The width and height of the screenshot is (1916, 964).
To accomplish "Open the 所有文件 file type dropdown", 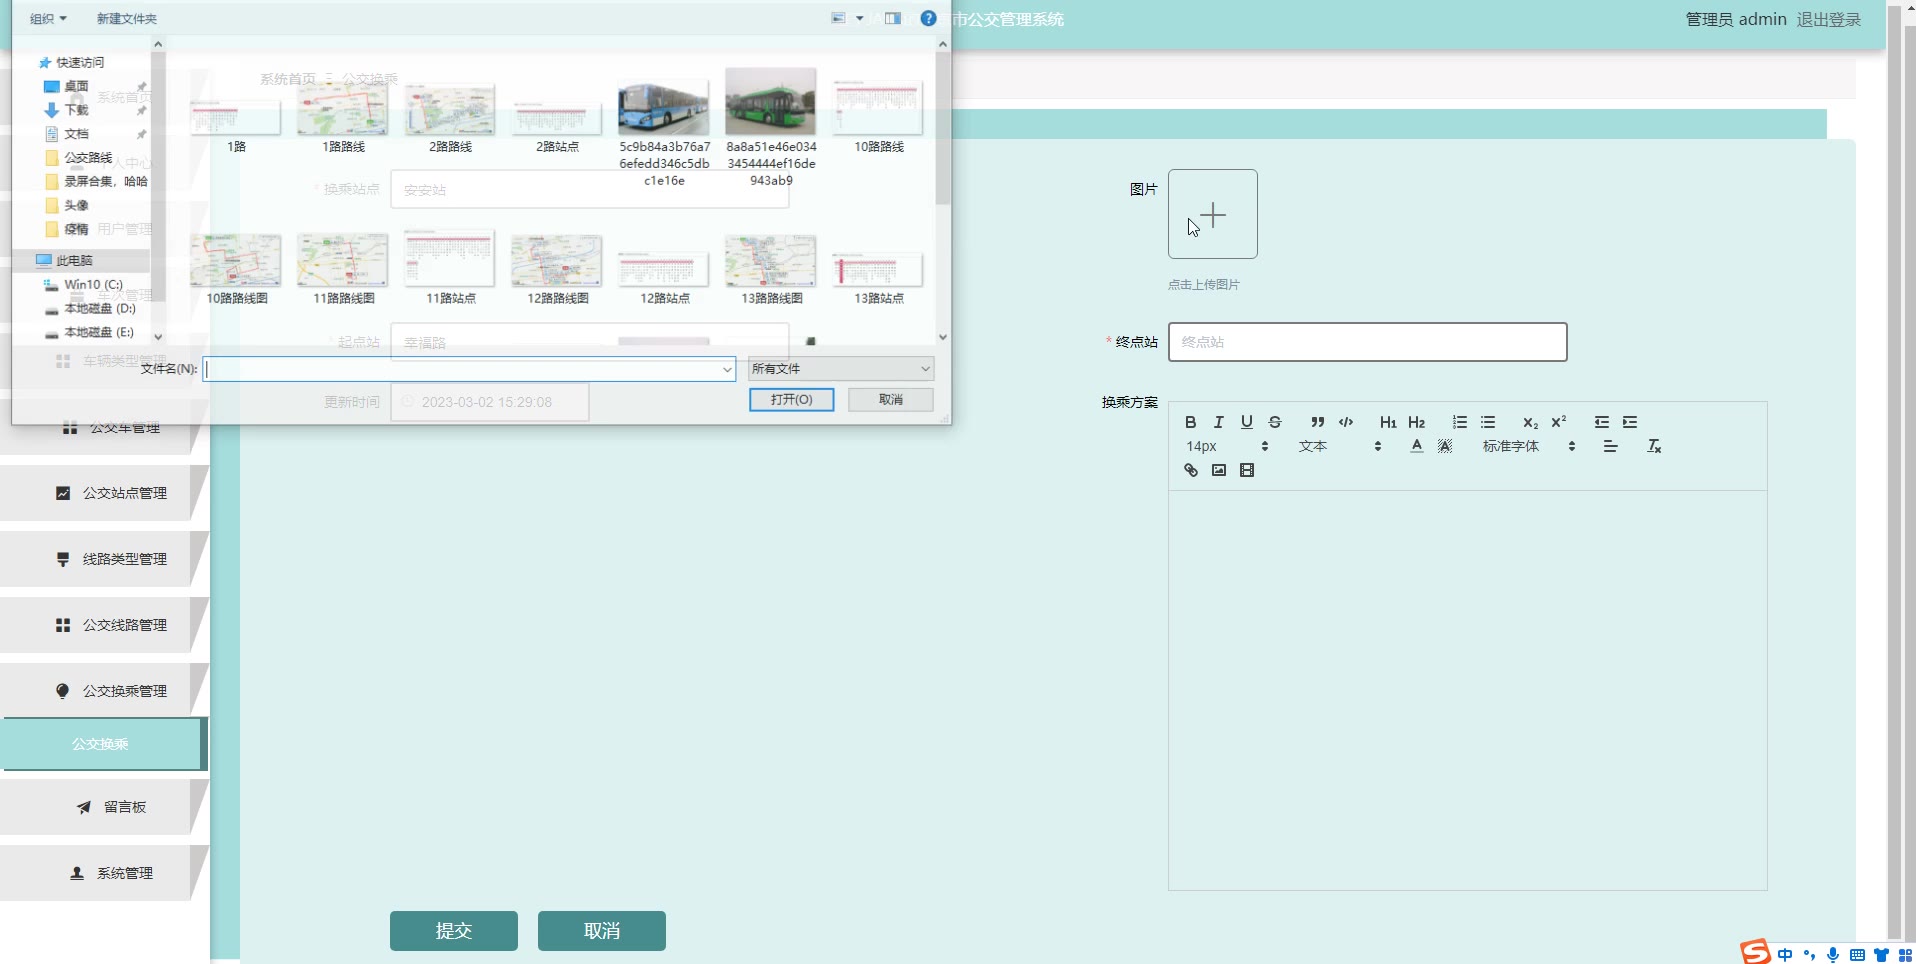I will click(841, 369).
